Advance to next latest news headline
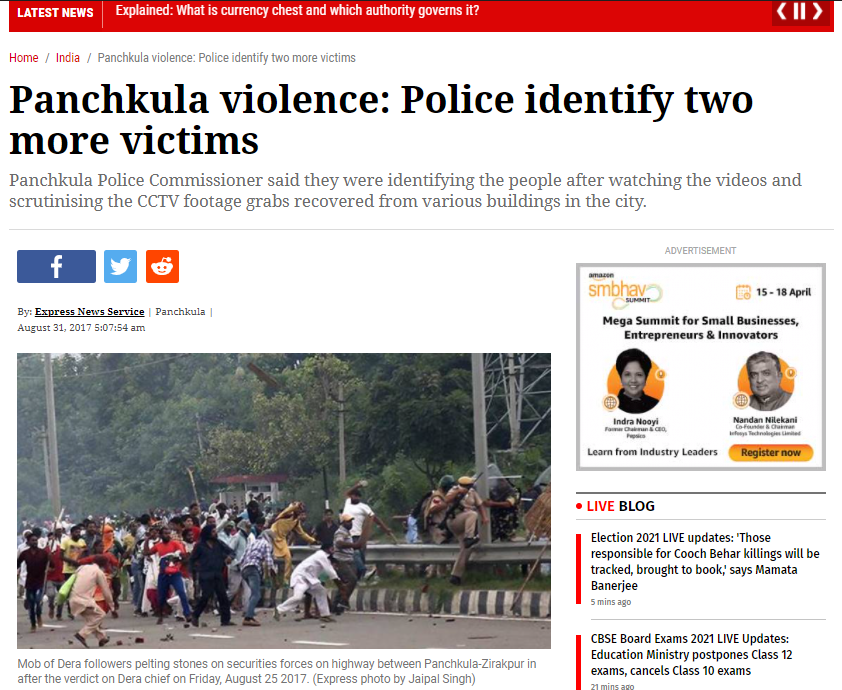Screen dimensions: 842x690 point(817,11)
